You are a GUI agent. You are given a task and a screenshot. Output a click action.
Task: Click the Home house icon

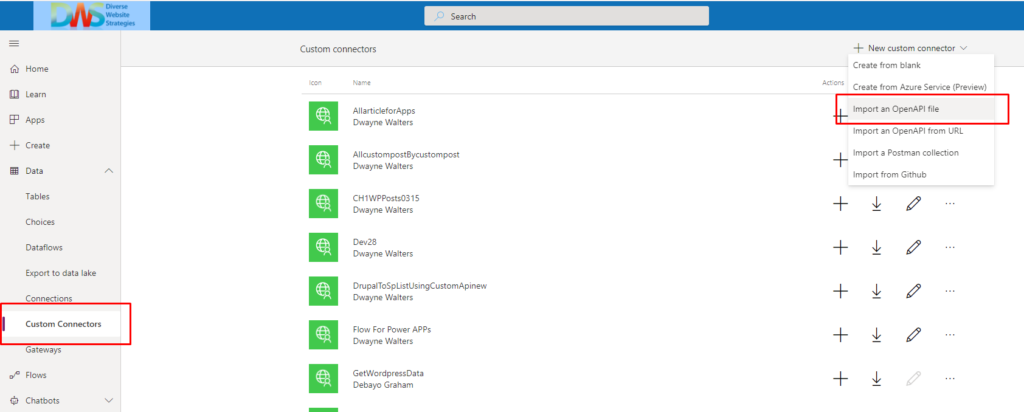(x=14, y=69)
